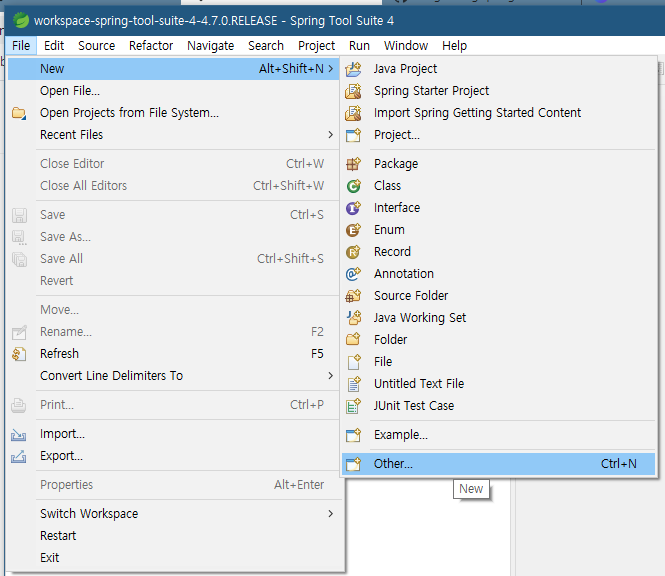Click the Save As... entry
The height and width of the screenshot is (576, 665).
(x=173, y=237)
